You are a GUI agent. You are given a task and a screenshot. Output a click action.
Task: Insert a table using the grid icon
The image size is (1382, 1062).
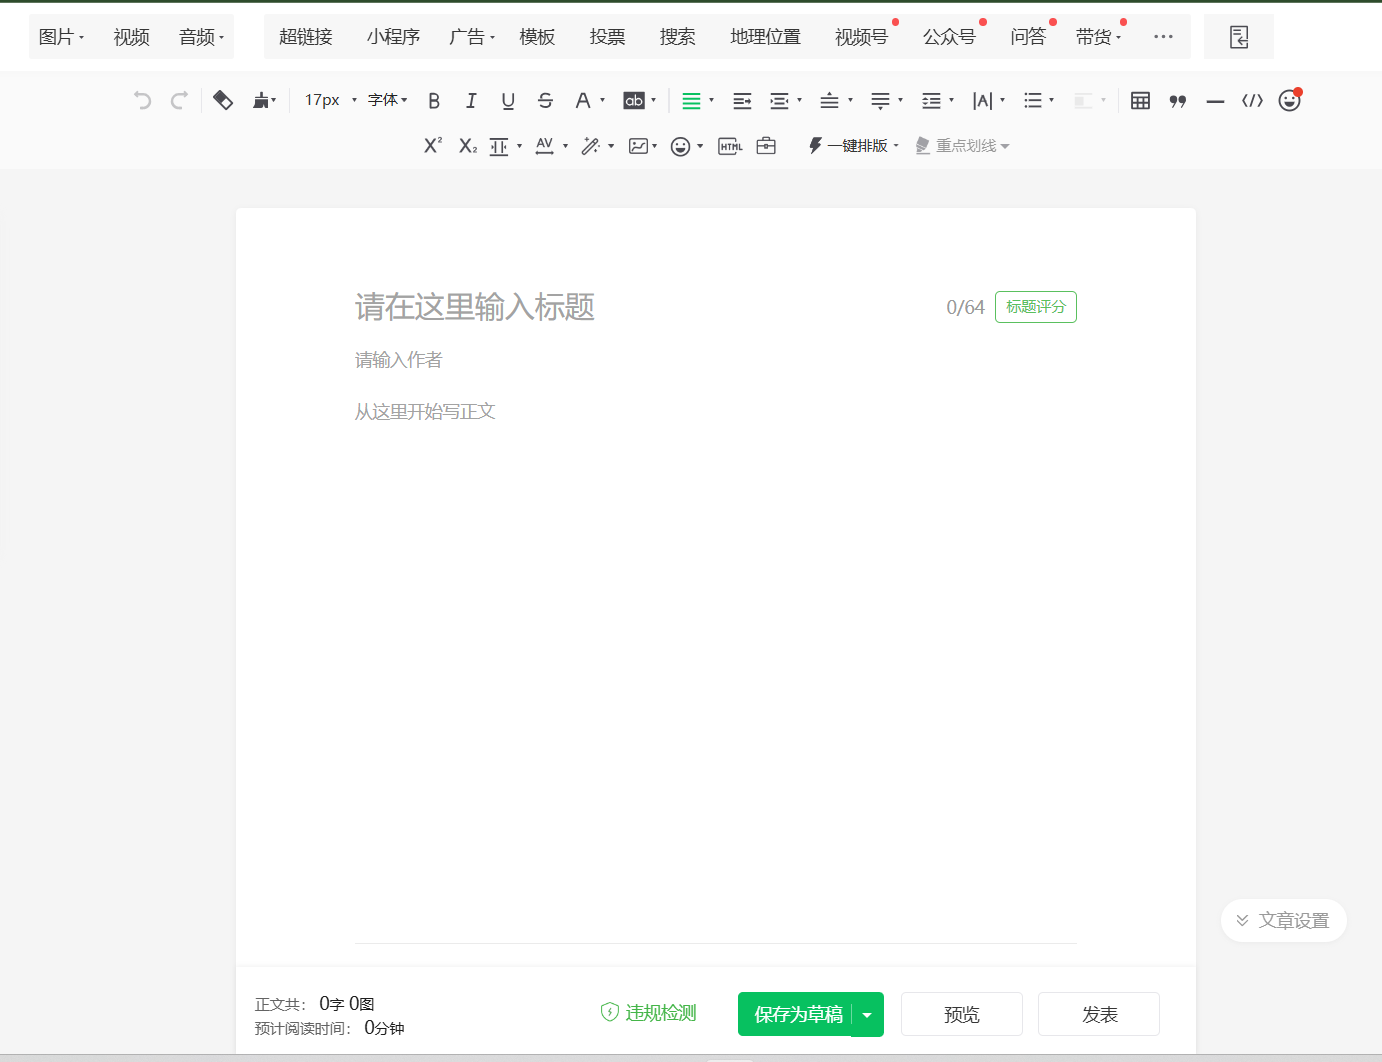click(1140, 100)
